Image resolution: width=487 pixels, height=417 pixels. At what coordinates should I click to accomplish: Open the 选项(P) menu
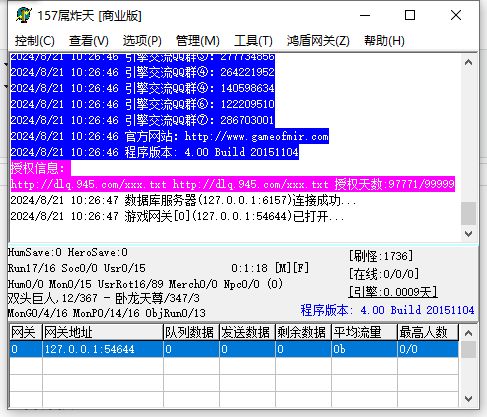pos(142,41)
